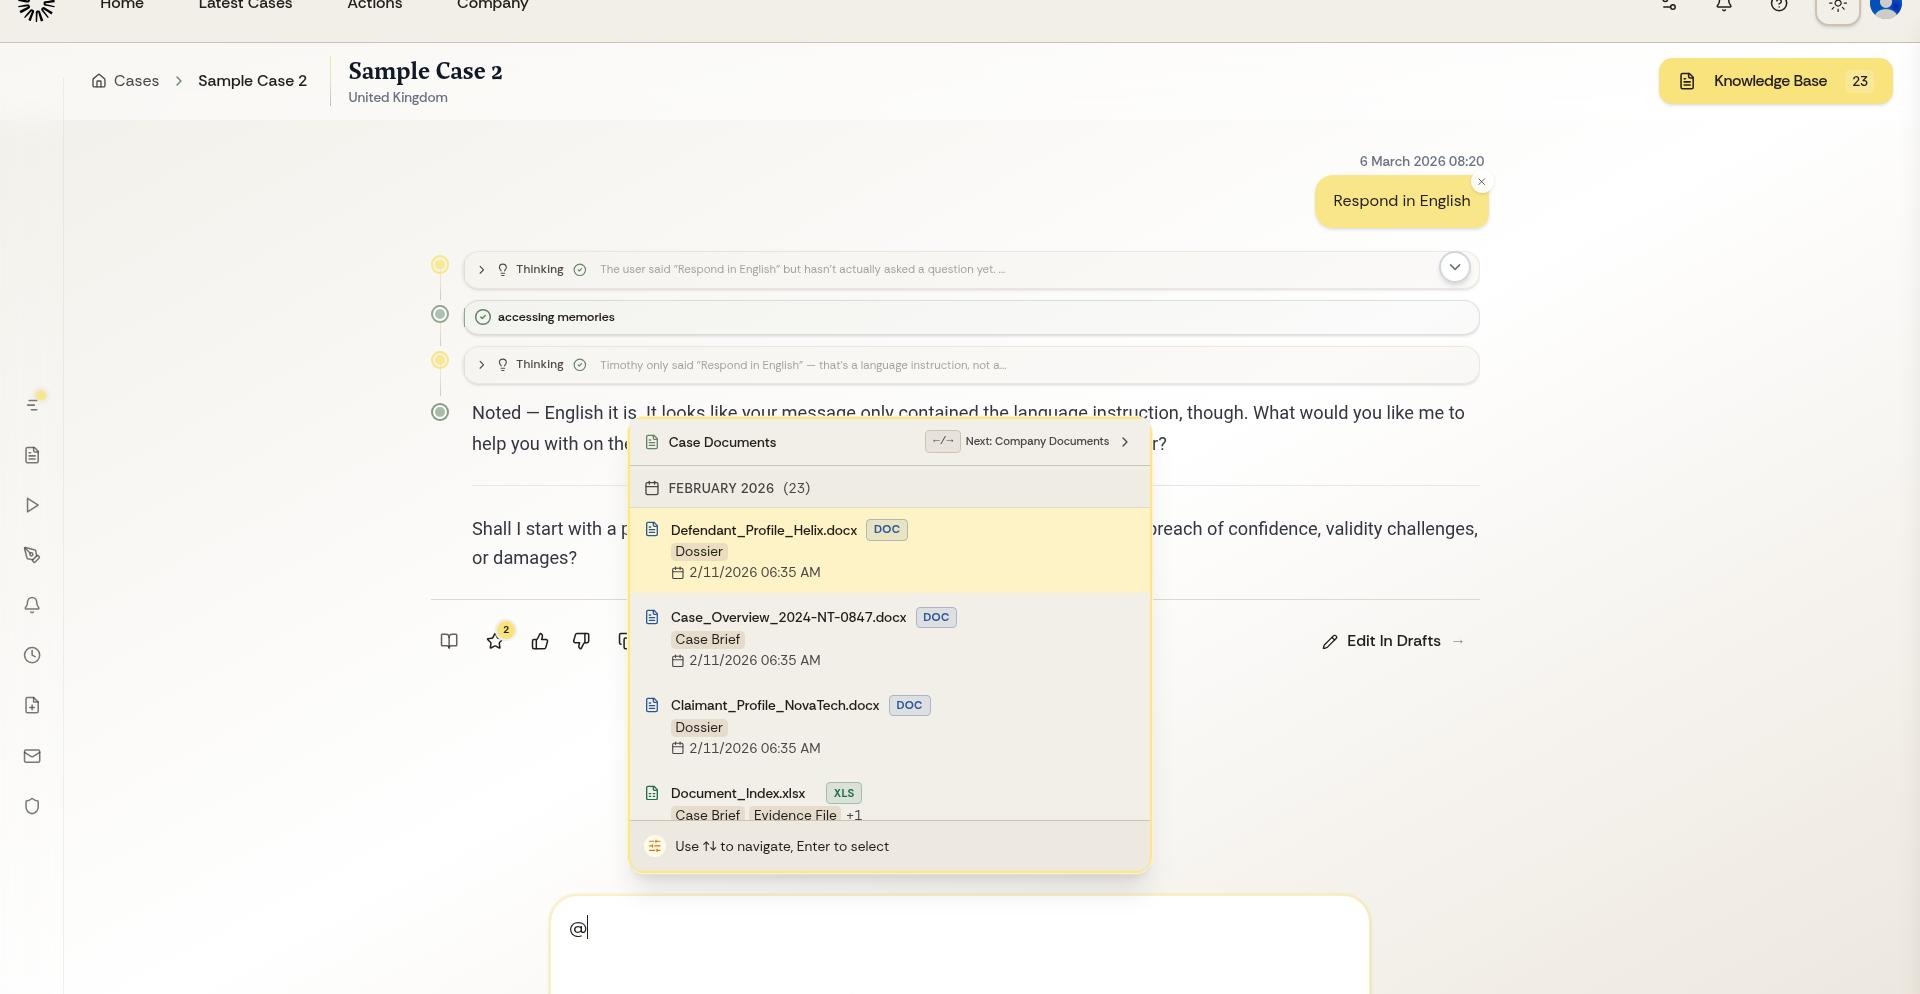Expand the second Thinking block
The height and width of the screenshot is (994, 1920).
481,364
